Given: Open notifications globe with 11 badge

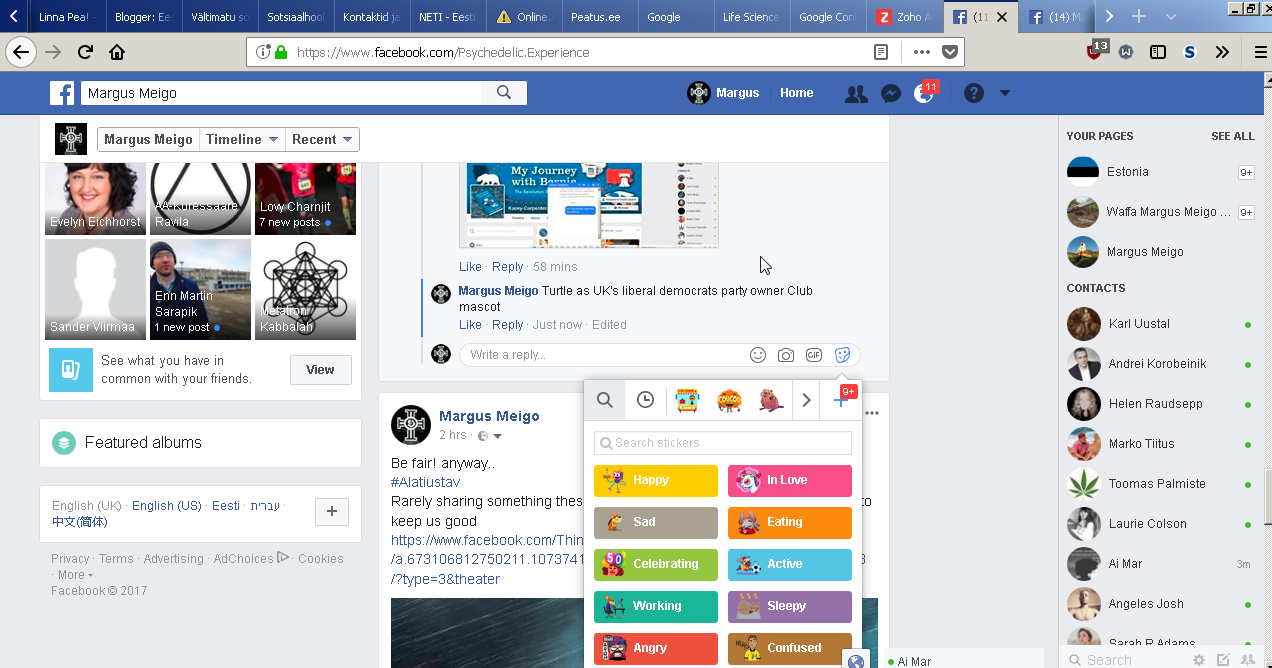Looking at the screenshot, I should click(x=925, y=93).
